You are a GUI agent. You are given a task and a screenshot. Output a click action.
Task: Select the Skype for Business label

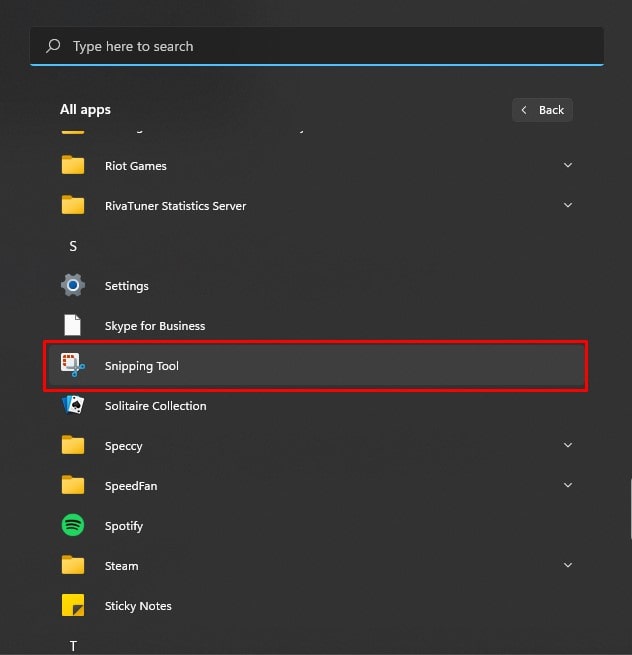155,326
